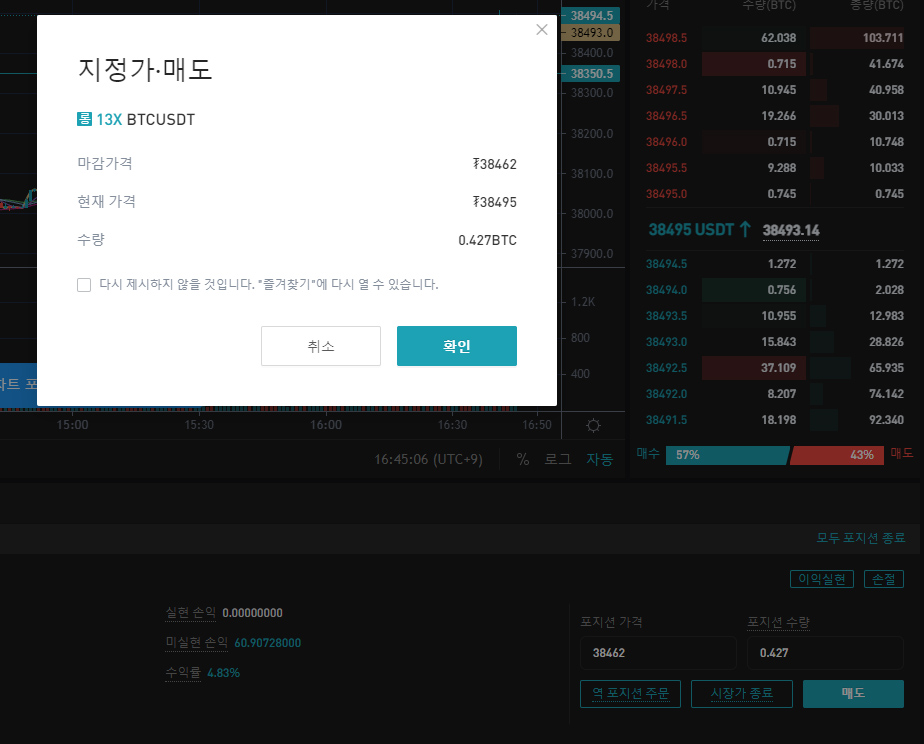Select bid price 38492.0 in order book

click(666, 394)
